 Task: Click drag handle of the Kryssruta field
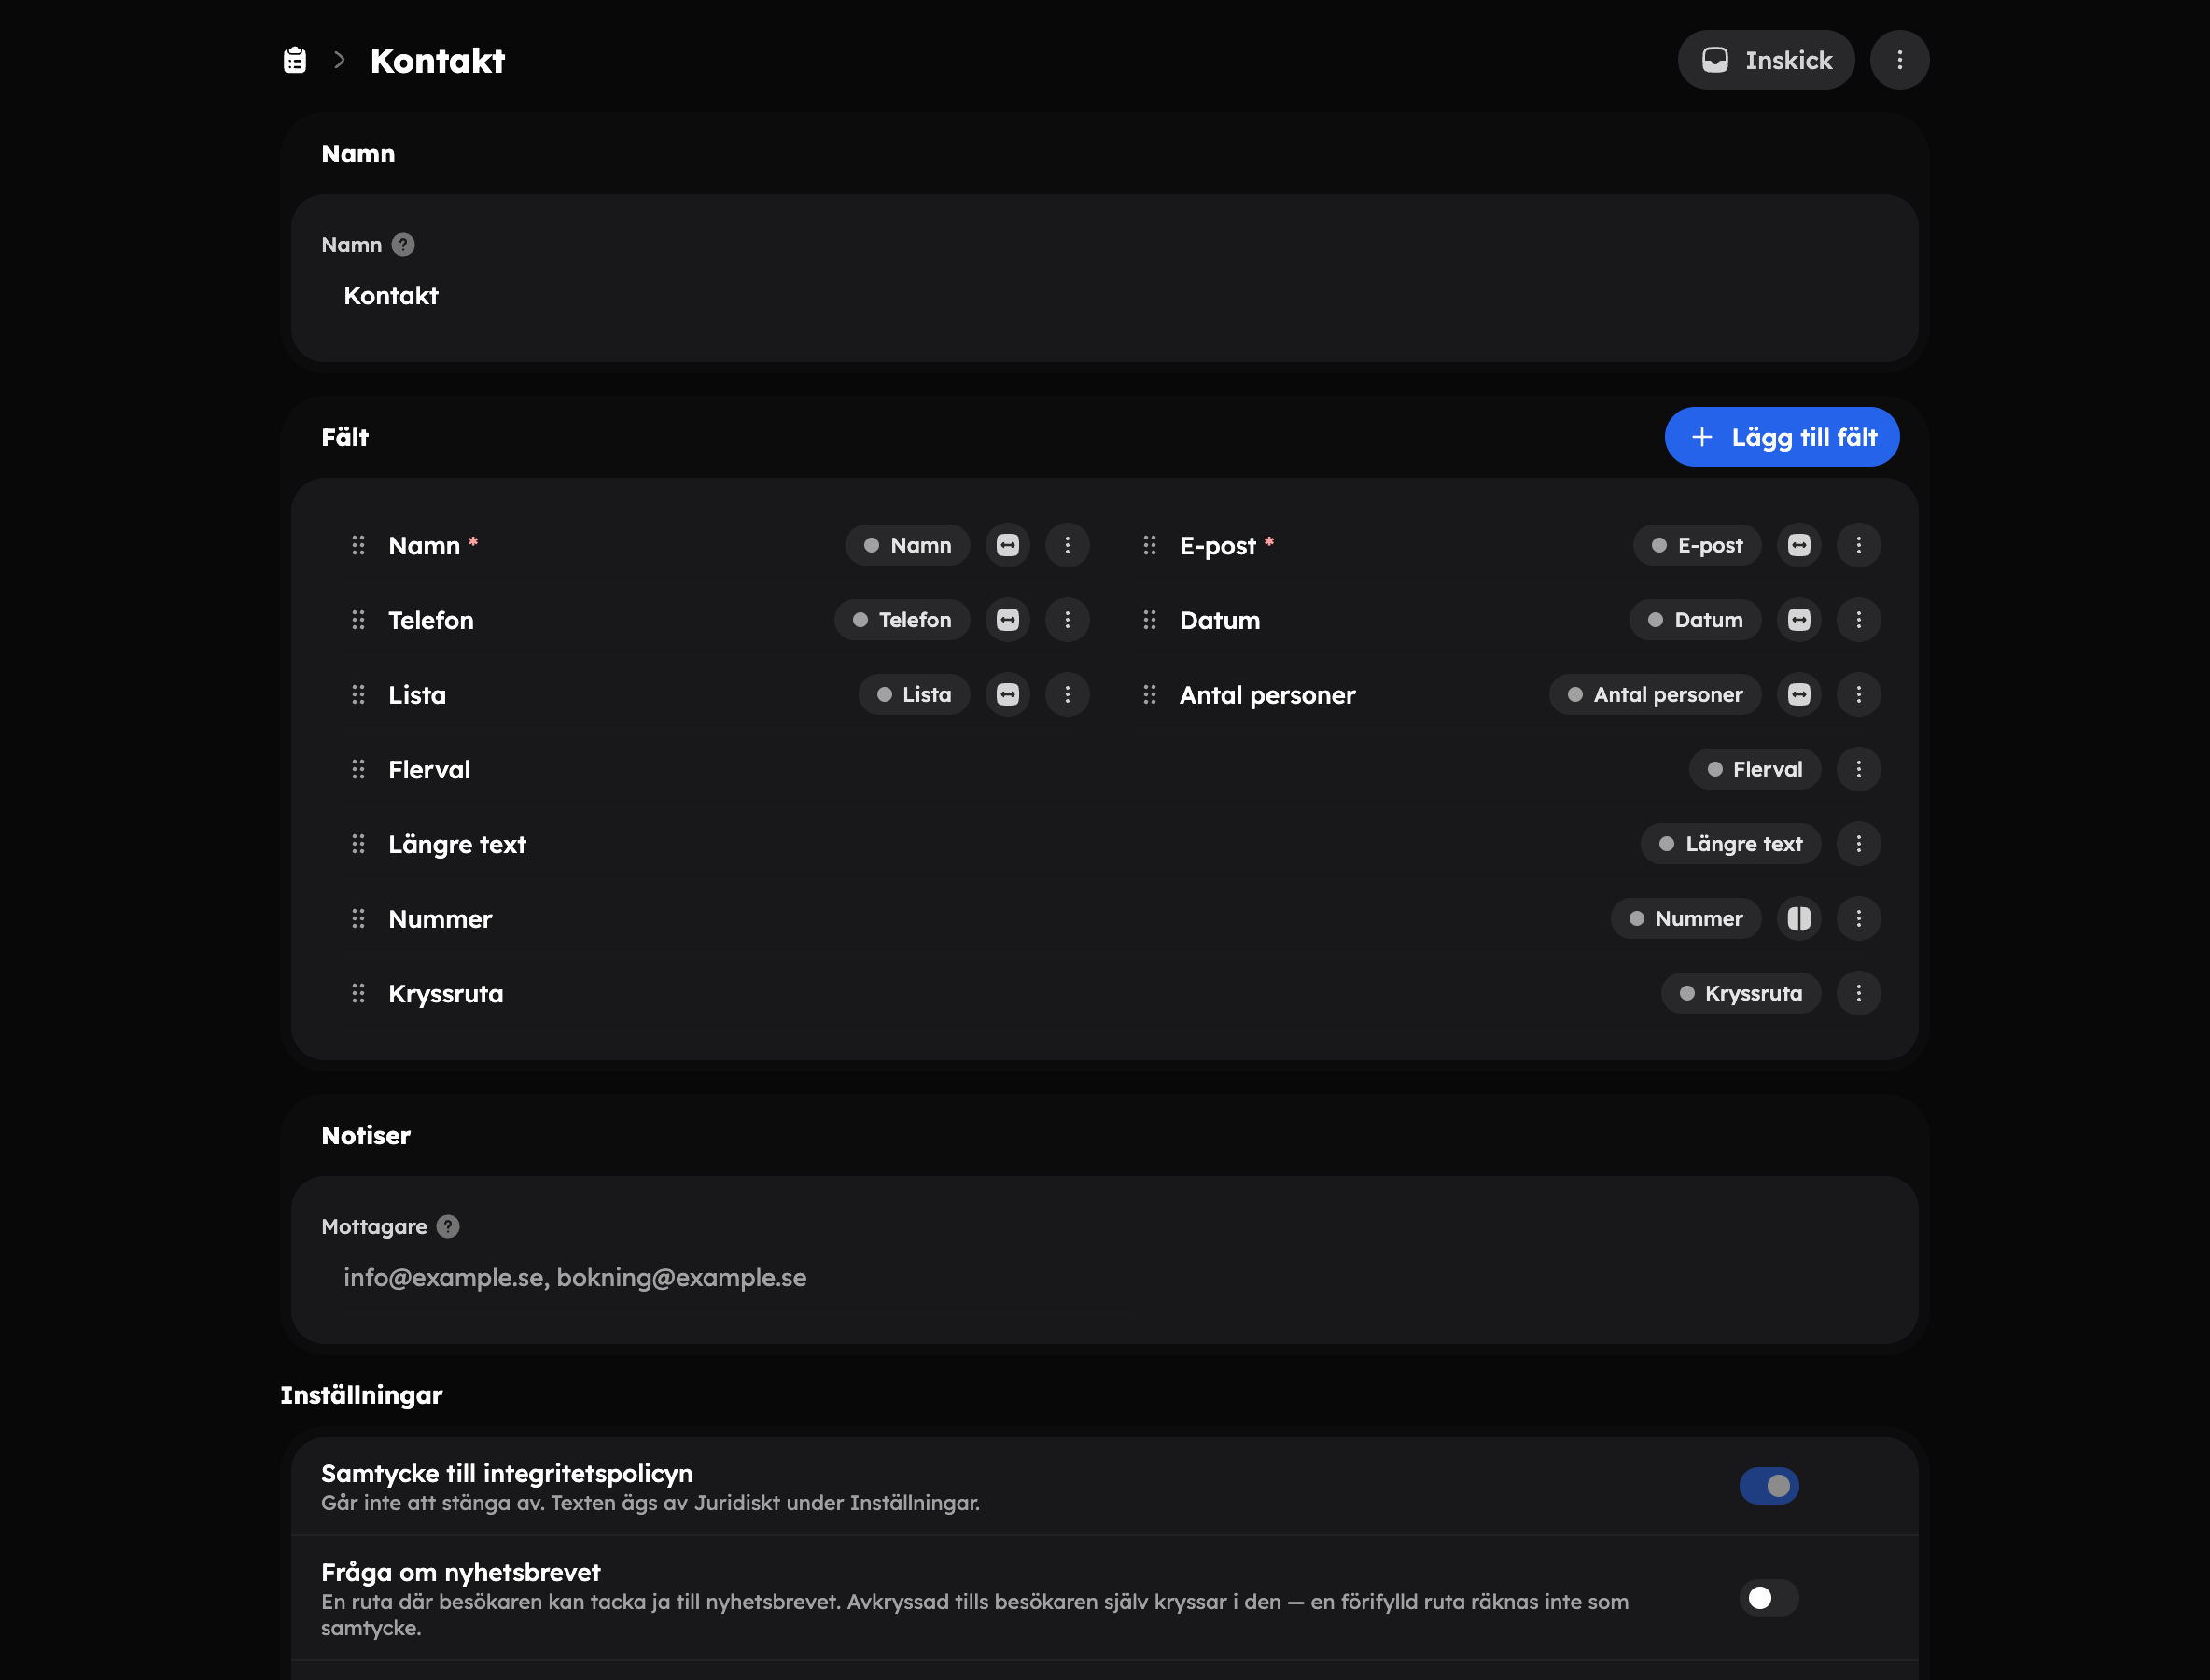[x=358, y=993]
